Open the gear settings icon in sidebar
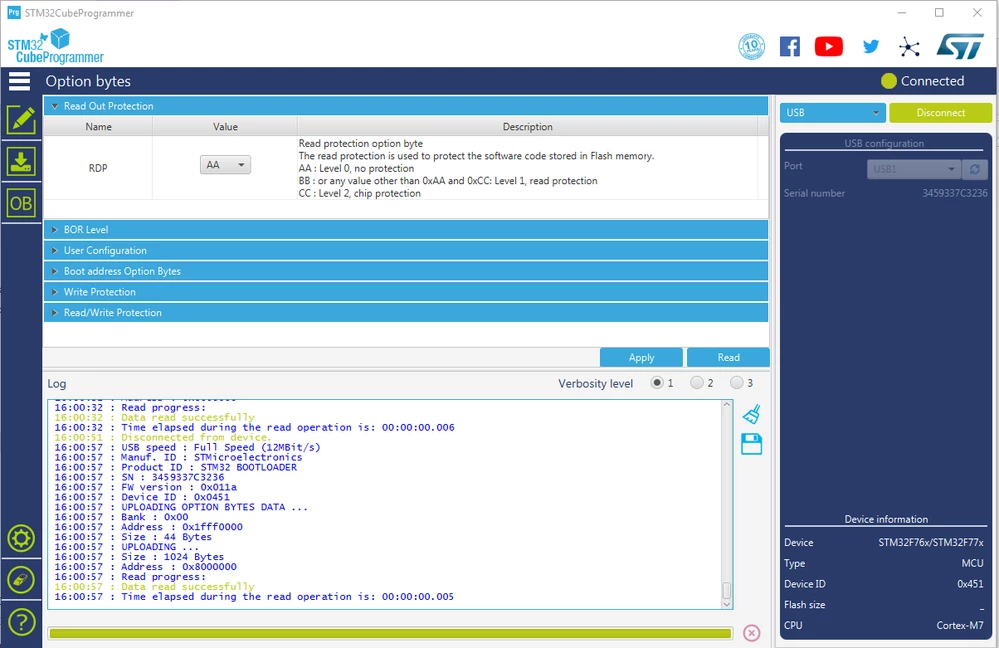Image resolution: width=999 pixels, height=648 pixels. pyautogui.click(x=21, y=538)
